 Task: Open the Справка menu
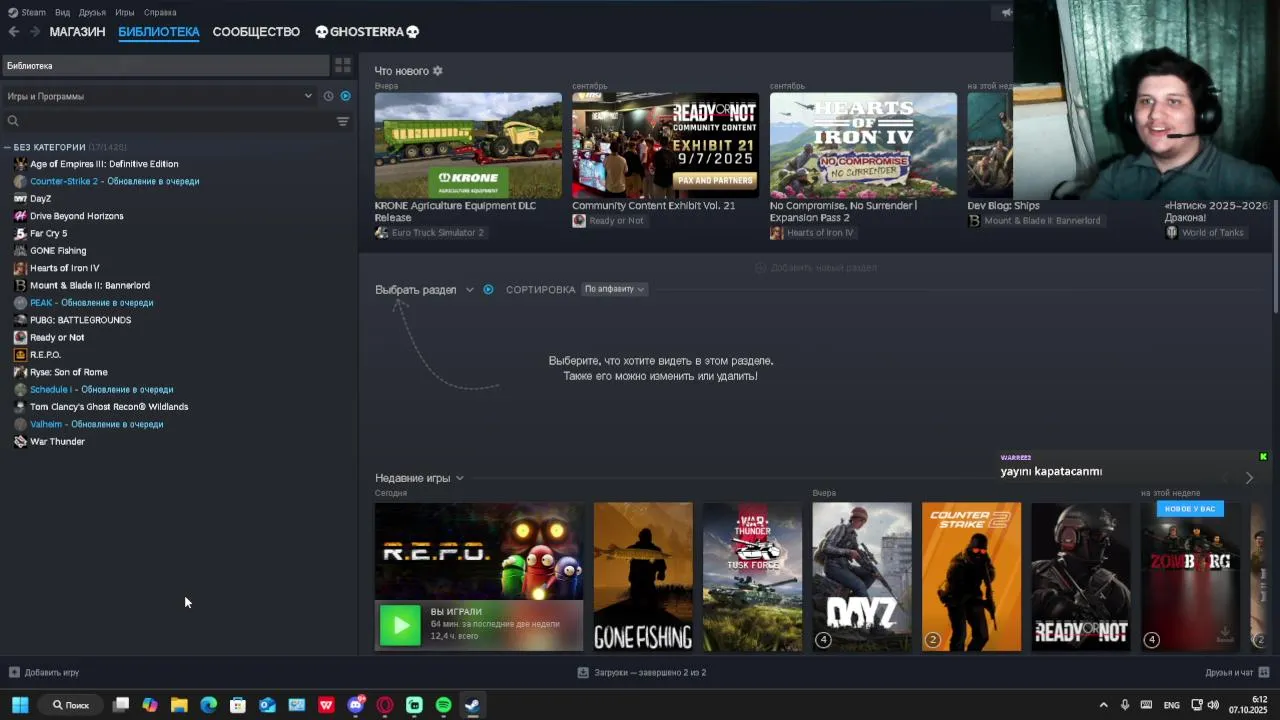[x=160, y=12]
